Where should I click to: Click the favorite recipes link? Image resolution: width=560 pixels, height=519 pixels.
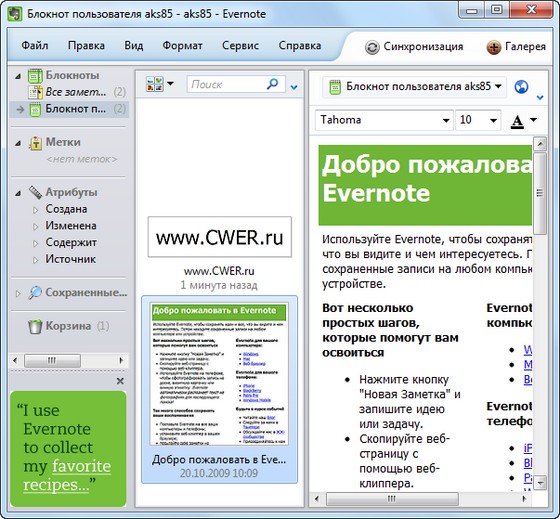tap(67, 475)
